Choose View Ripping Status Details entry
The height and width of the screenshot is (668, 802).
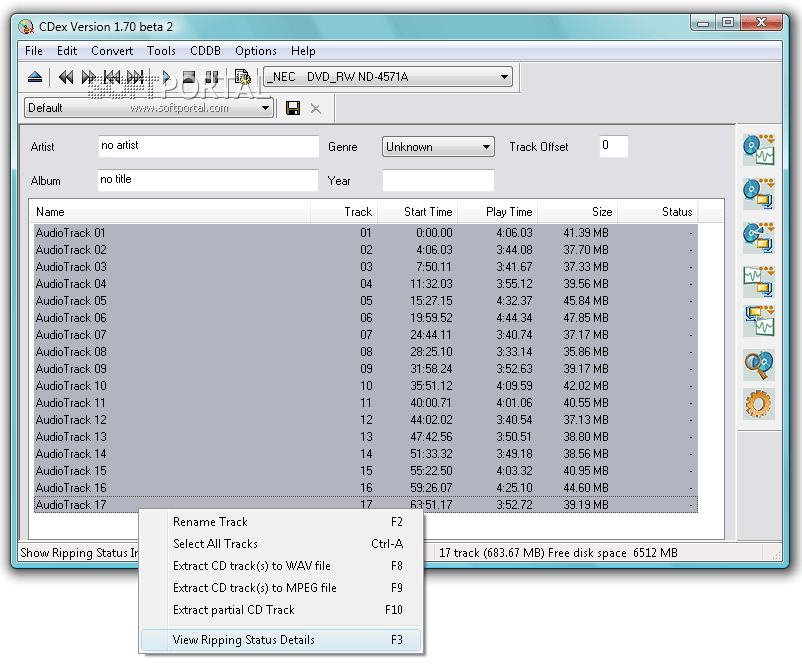click(x=281, y=640)
